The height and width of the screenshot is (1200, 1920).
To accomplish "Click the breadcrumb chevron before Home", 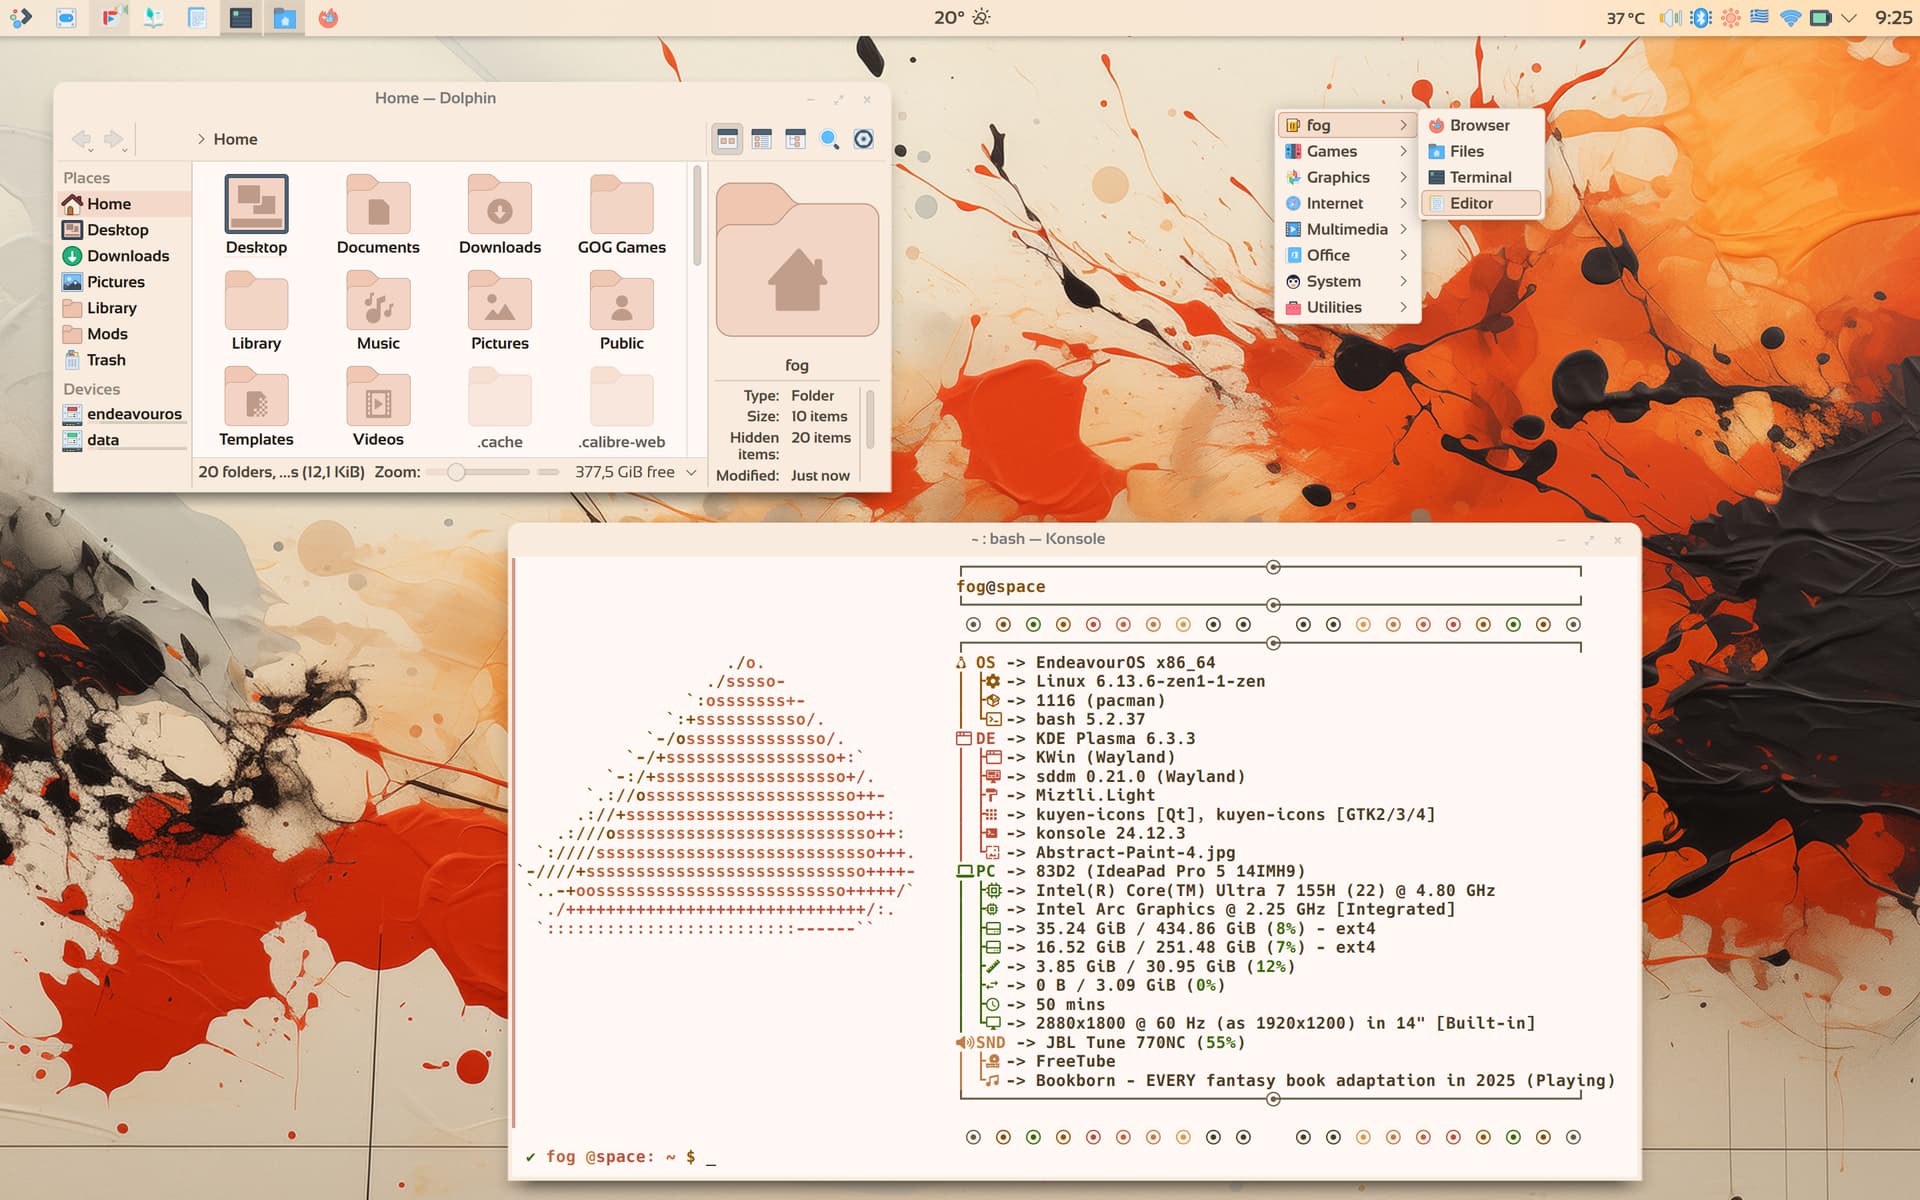I will click(201, 139).
